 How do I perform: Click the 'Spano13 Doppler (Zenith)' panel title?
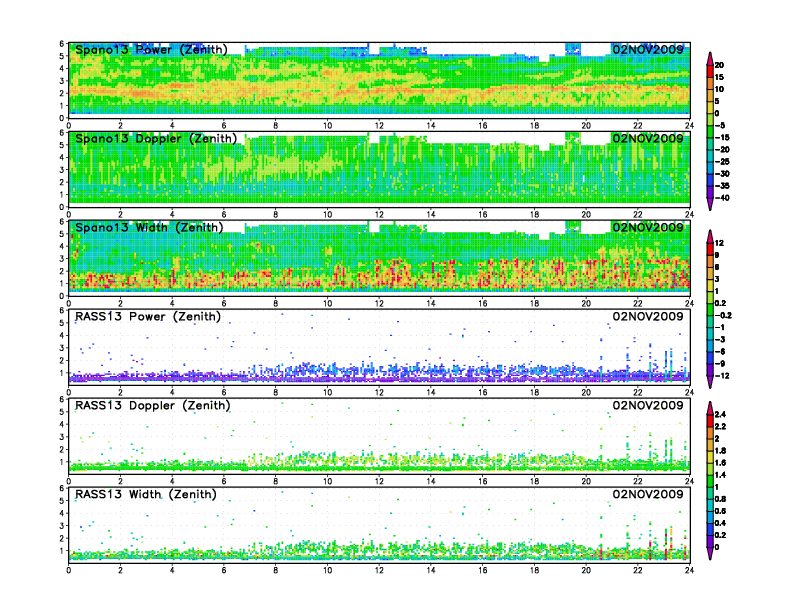point(156,139)
